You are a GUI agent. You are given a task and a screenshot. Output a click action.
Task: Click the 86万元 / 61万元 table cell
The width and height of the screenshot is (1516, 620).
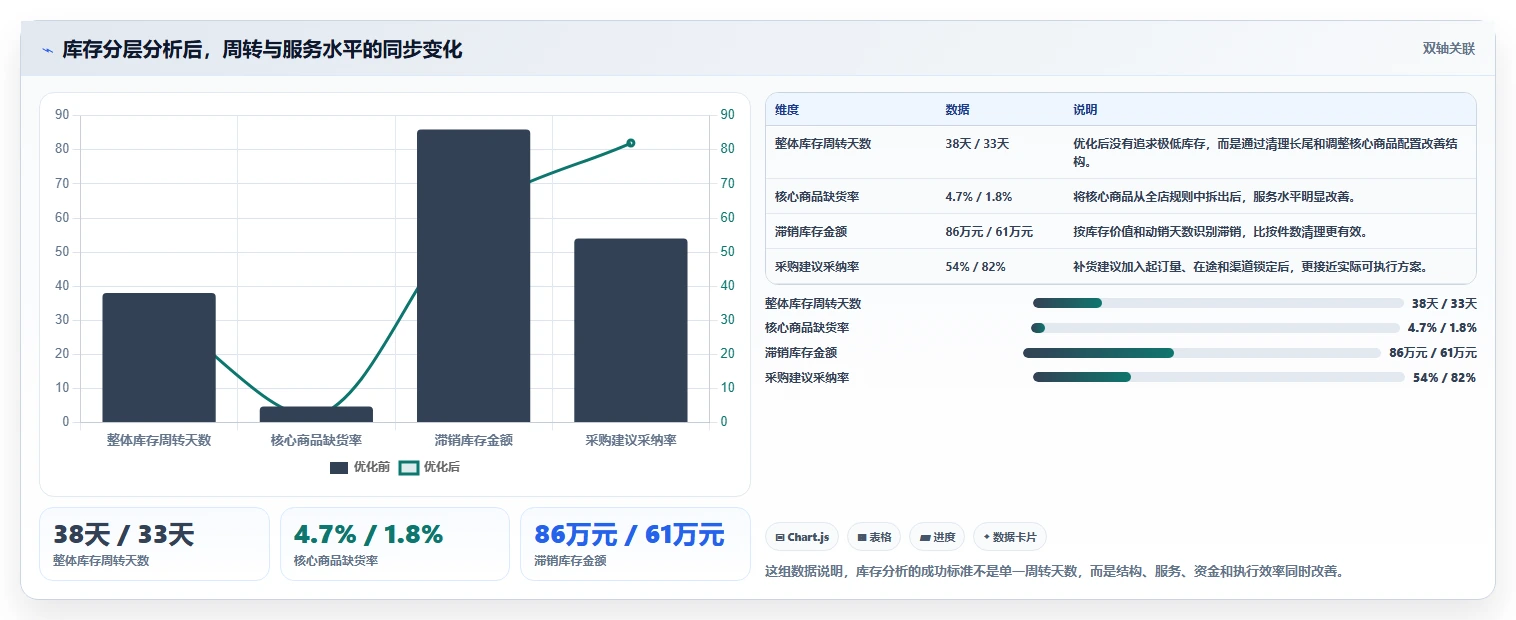coord(989,232)
